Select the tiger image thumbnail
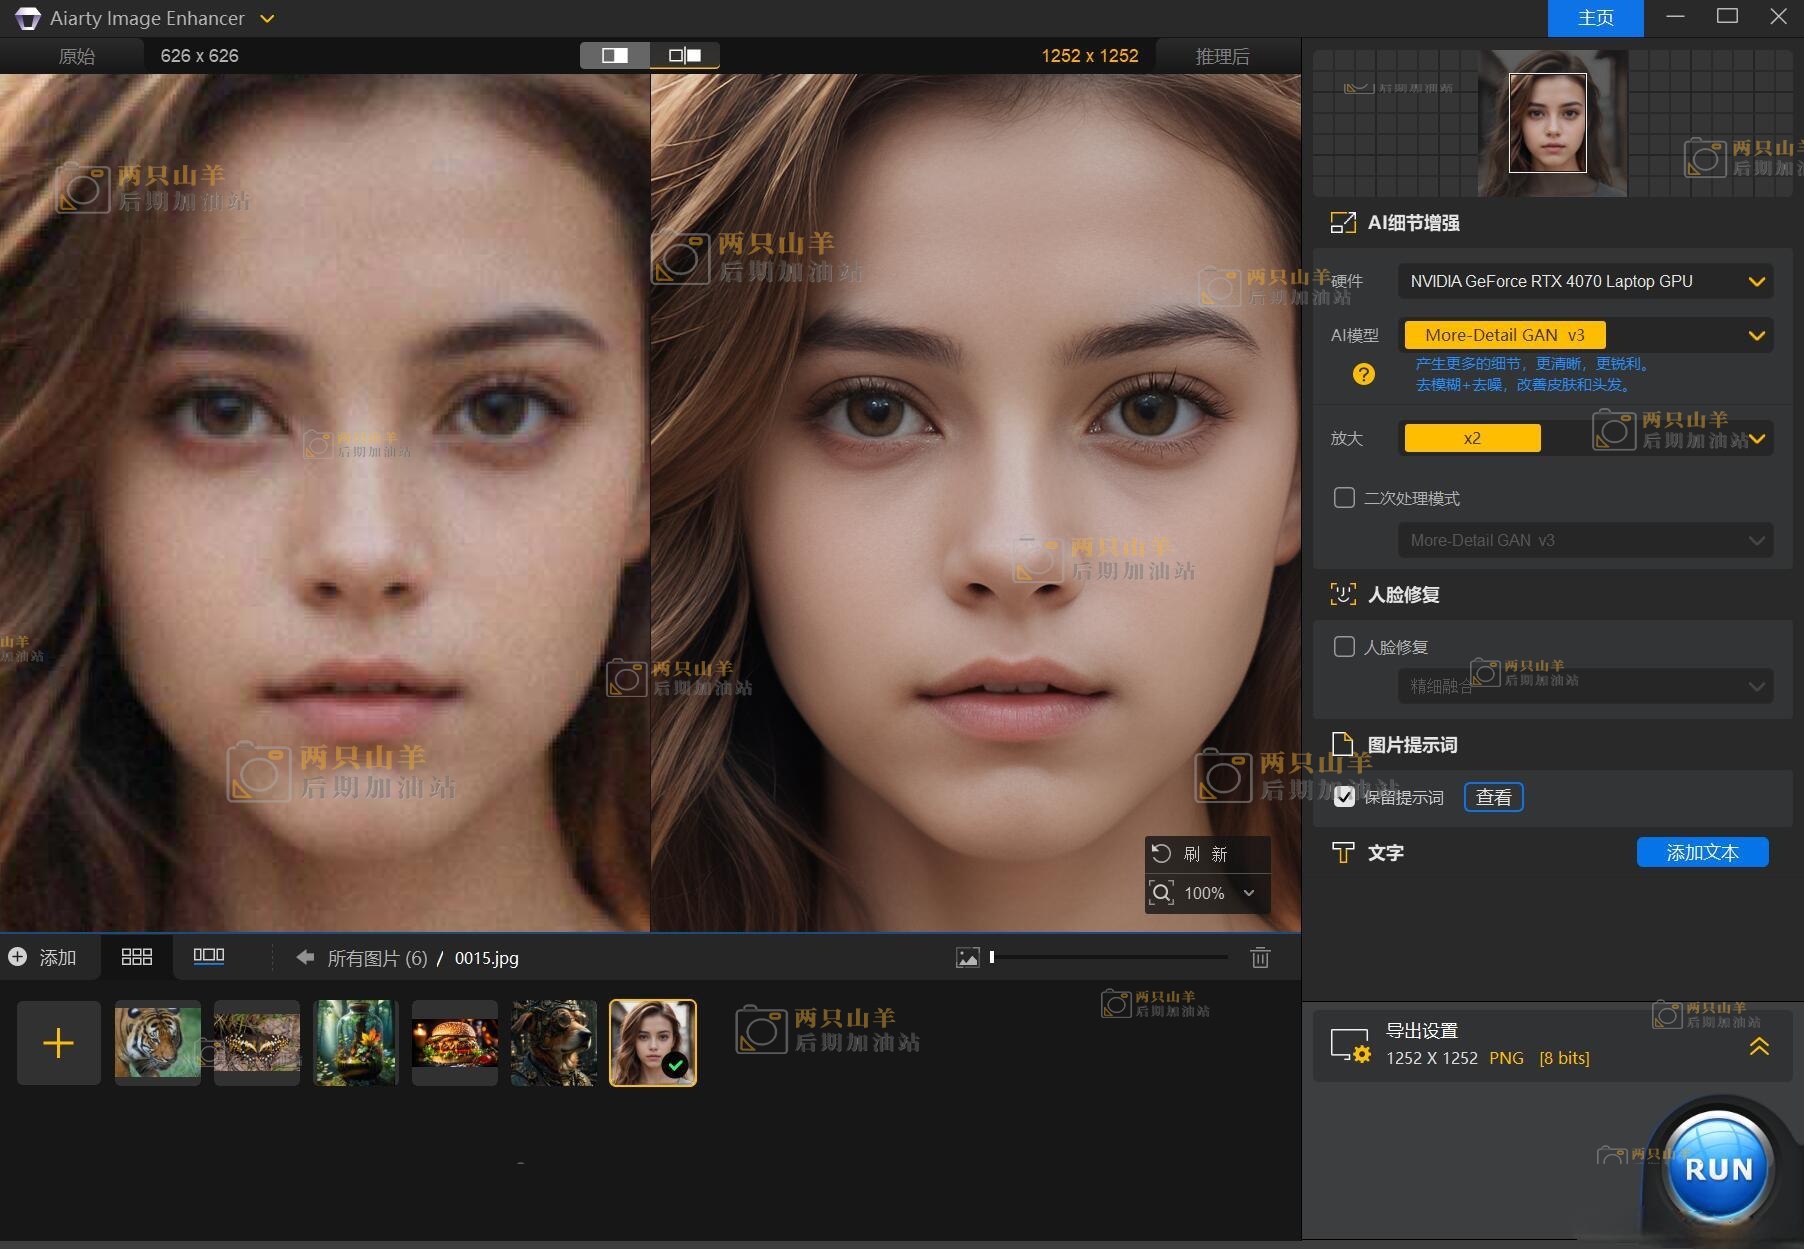This screenshot has height=1249, width=1804. point(157,1043)
